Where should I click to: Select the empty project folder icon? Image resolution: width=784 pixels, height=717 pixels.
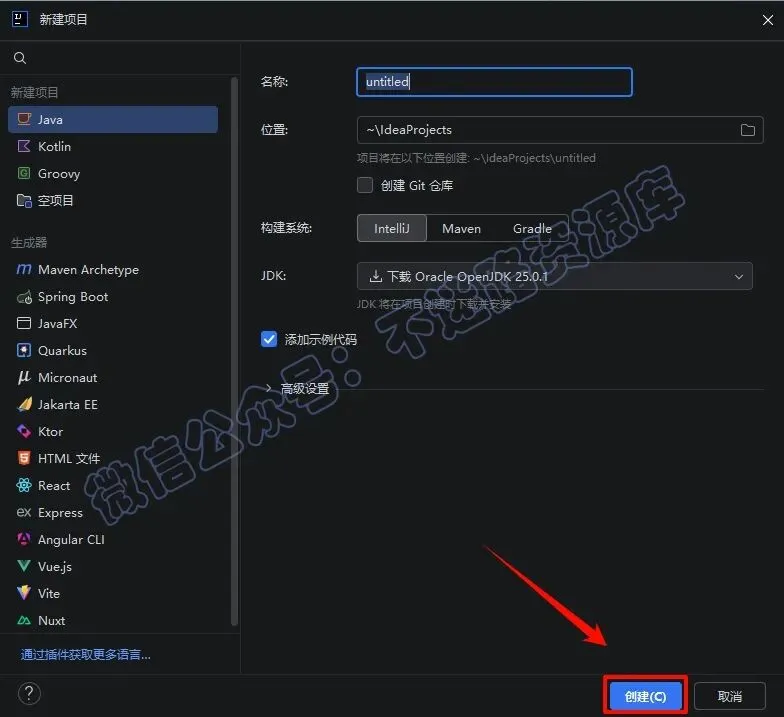(x=24, y=200)
